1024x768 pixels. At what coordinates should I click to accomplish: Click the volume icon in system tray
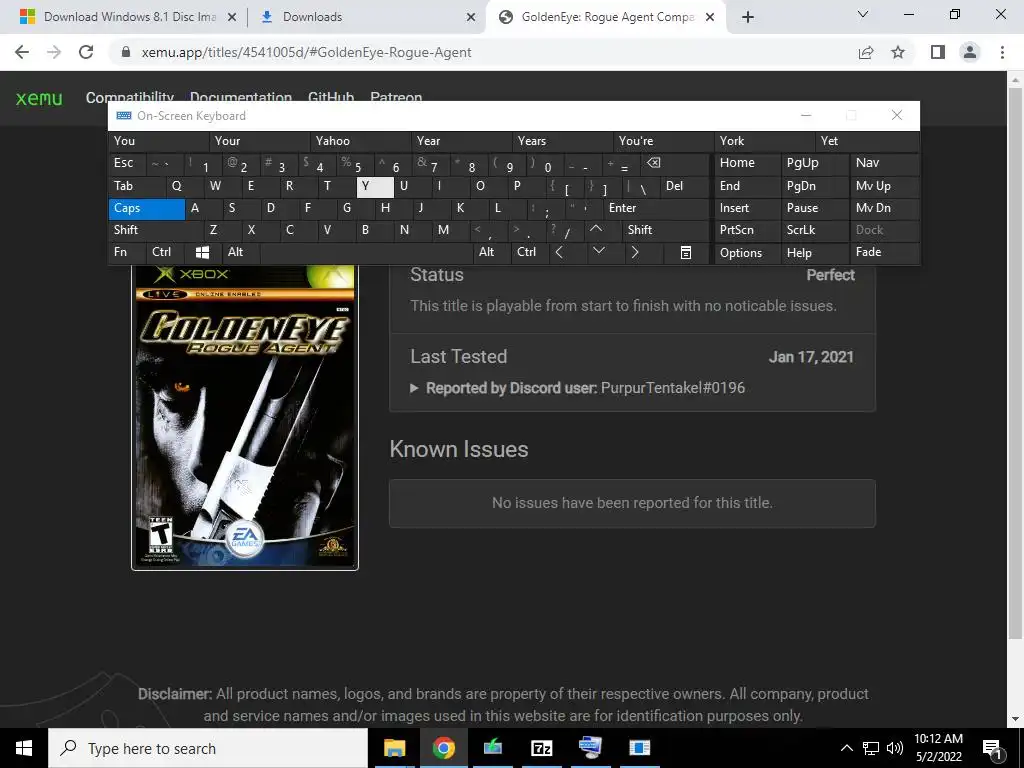click(x=895, y=748)
